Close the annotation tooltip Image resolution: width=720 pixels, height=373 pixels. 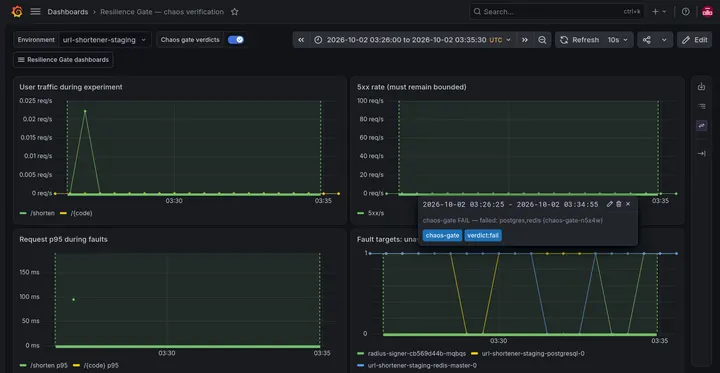pos(628,204)
